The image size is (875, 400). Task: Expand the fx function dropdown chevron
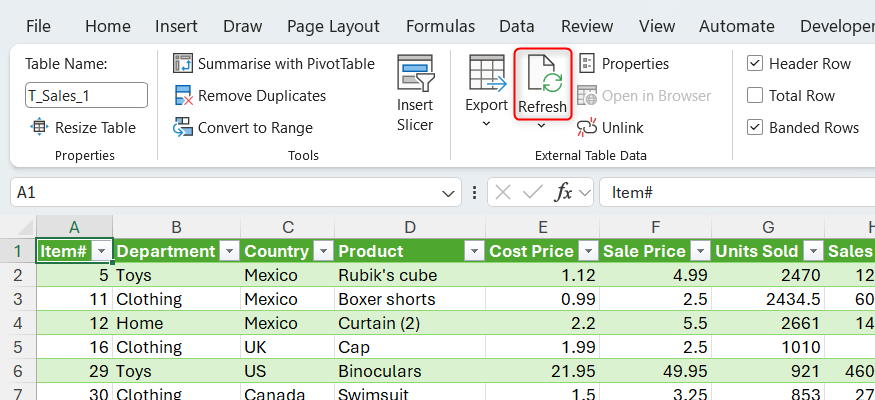tap(584, 193)
